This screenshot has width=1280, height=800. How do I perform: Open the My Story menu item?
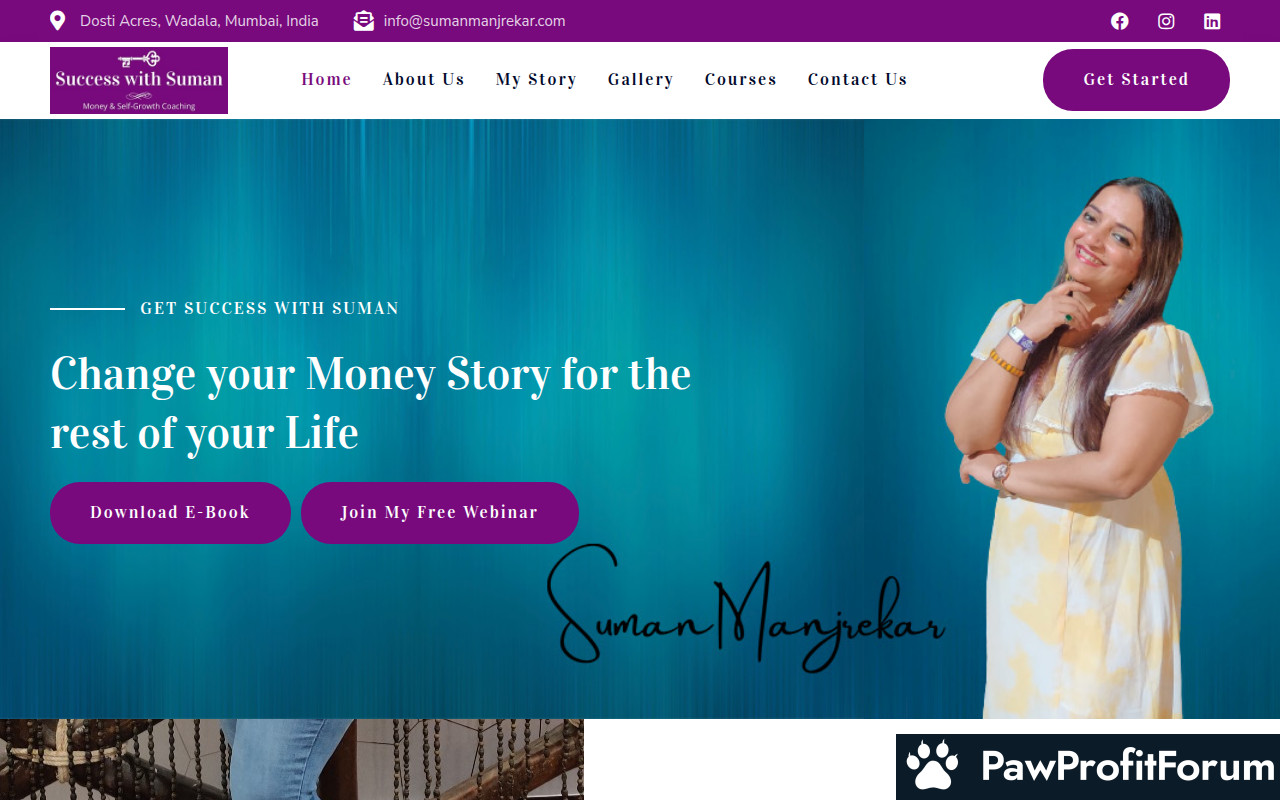tap(536, 79)
